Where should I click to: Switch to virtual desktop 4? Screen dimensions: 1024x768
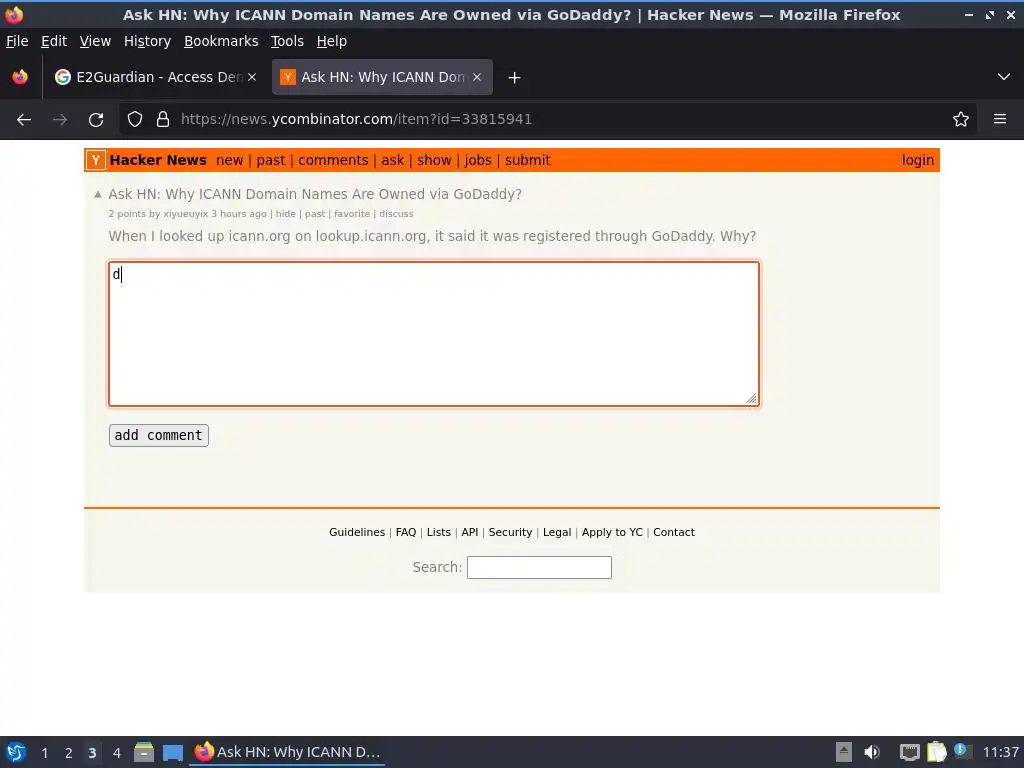117,753
